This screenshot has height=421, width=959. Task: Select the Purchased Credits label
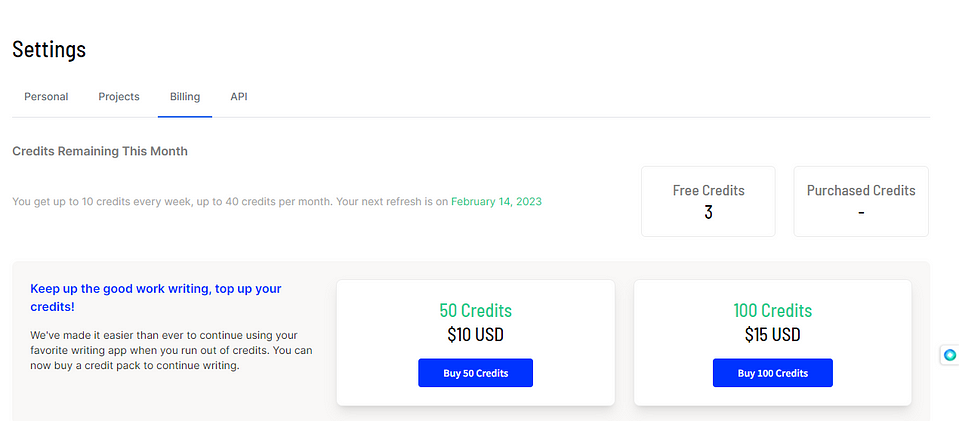861,190
